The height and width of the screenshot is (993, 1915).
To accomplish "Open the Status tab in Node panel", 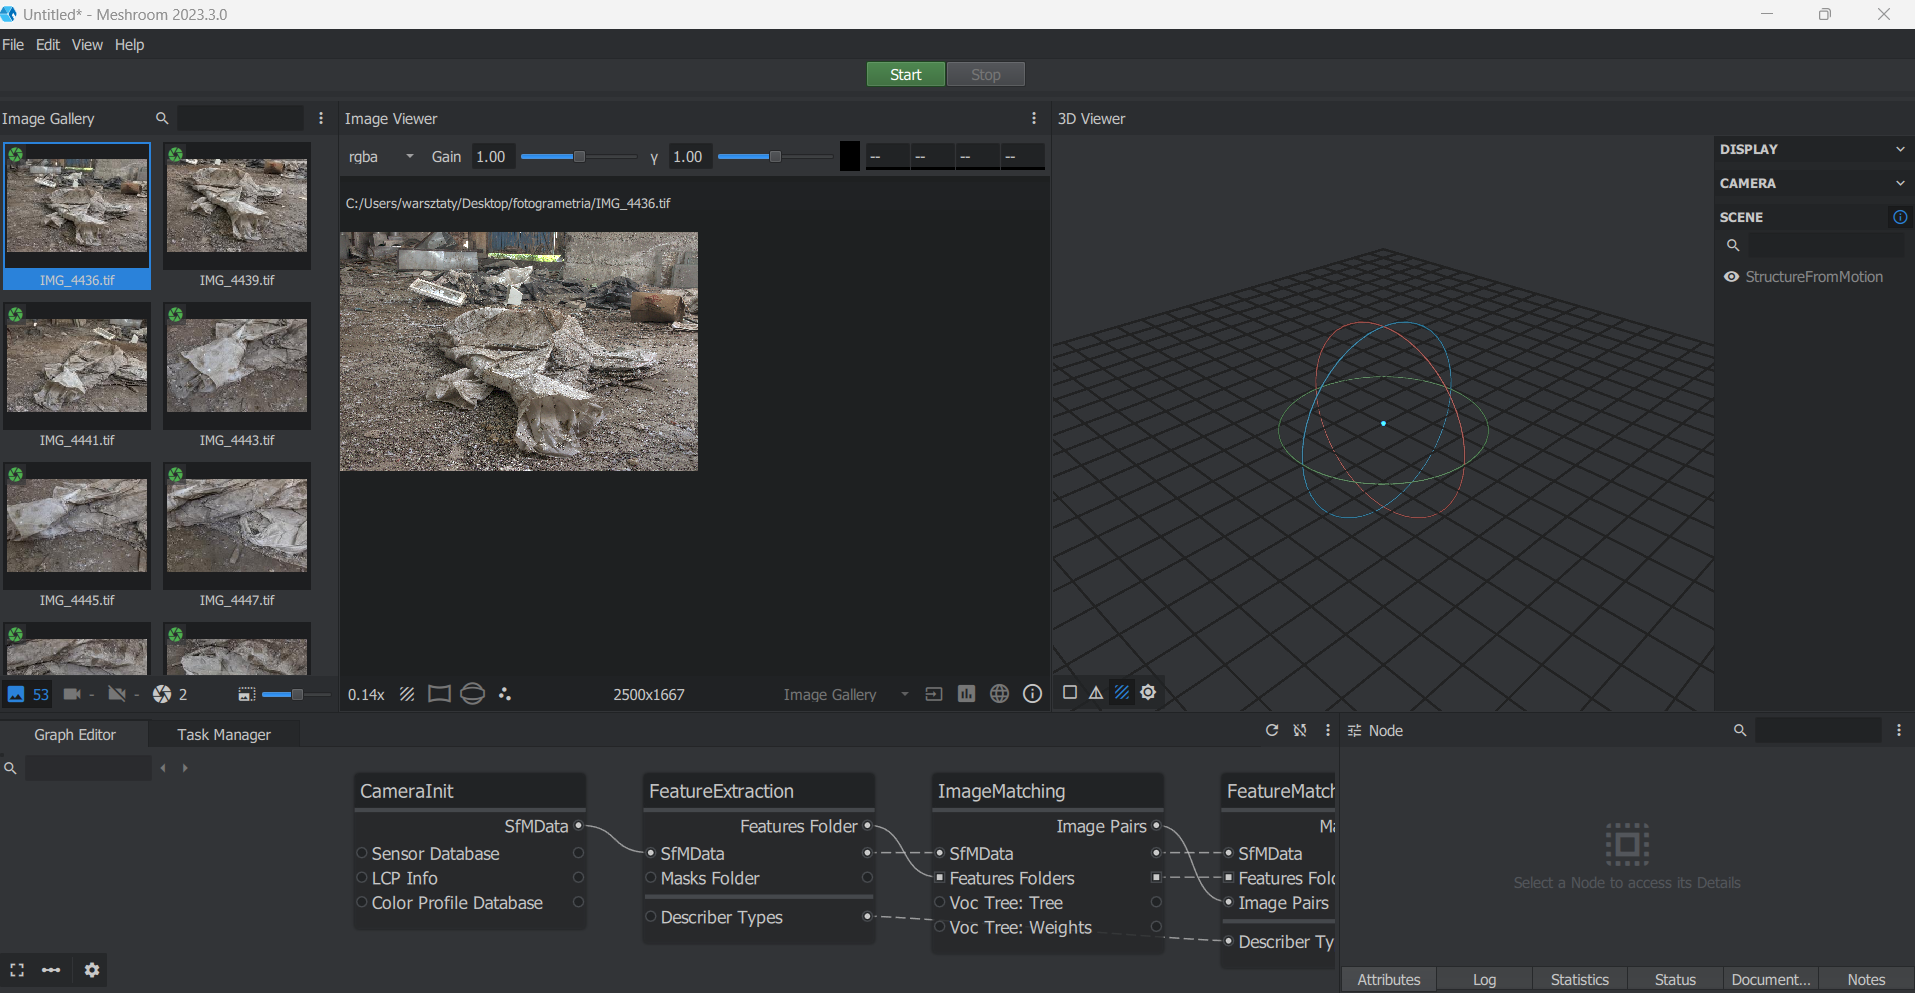I will [1675, 980].
